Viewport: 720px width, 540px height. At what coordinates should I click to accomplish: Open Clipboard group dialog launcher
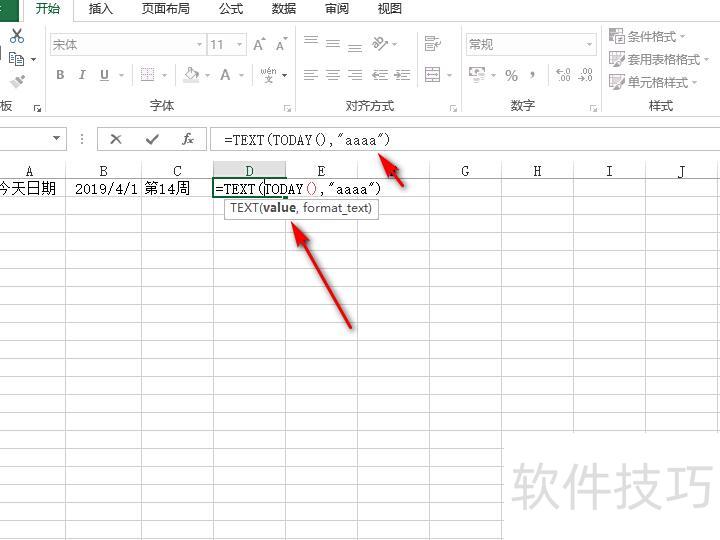coord(37,108)
